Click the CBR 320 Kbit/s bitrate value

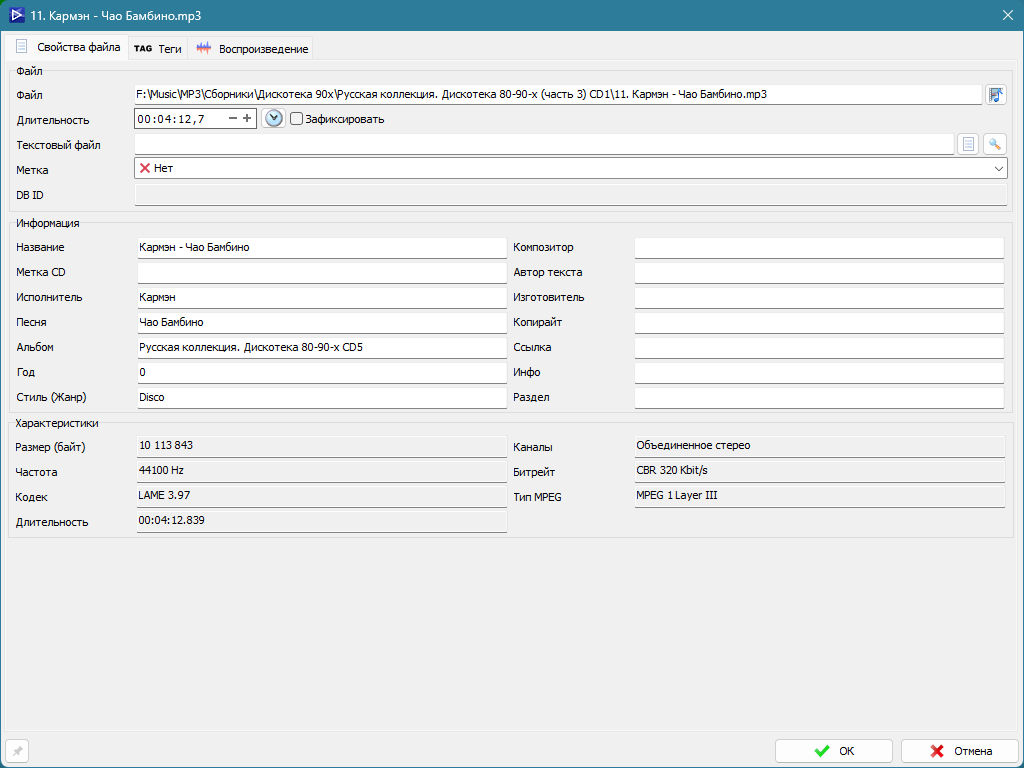[820, 471]
